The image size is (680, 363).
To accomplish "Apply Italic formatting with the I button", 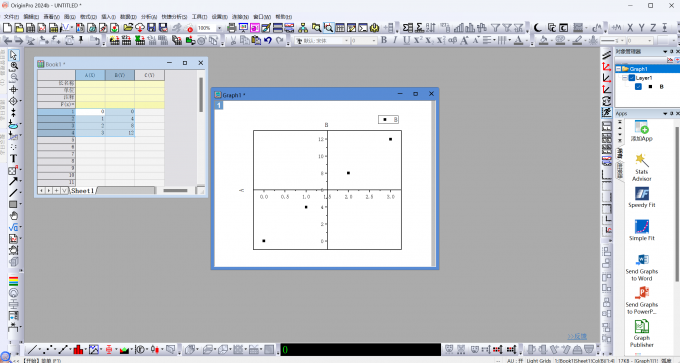I will (x=395, y=40).
